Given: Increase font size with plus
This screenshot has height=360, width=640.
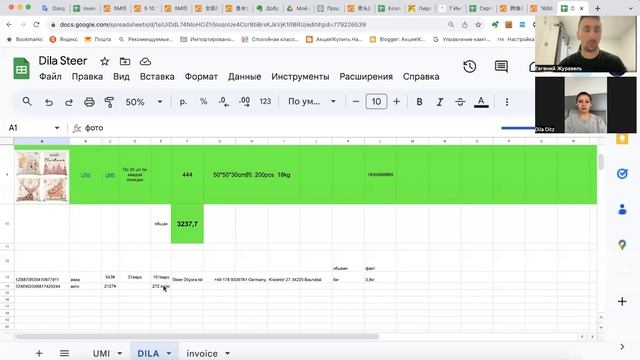Looking at the screenshot, I should pos(396,102).
